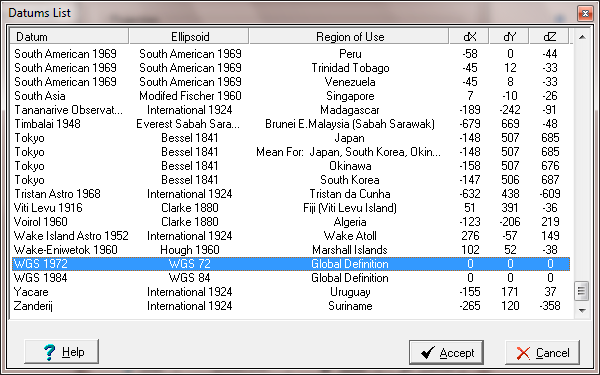This screenshot has height=375, width=600.
Task: Click the -609 dZ value
Action: point(549,194)
